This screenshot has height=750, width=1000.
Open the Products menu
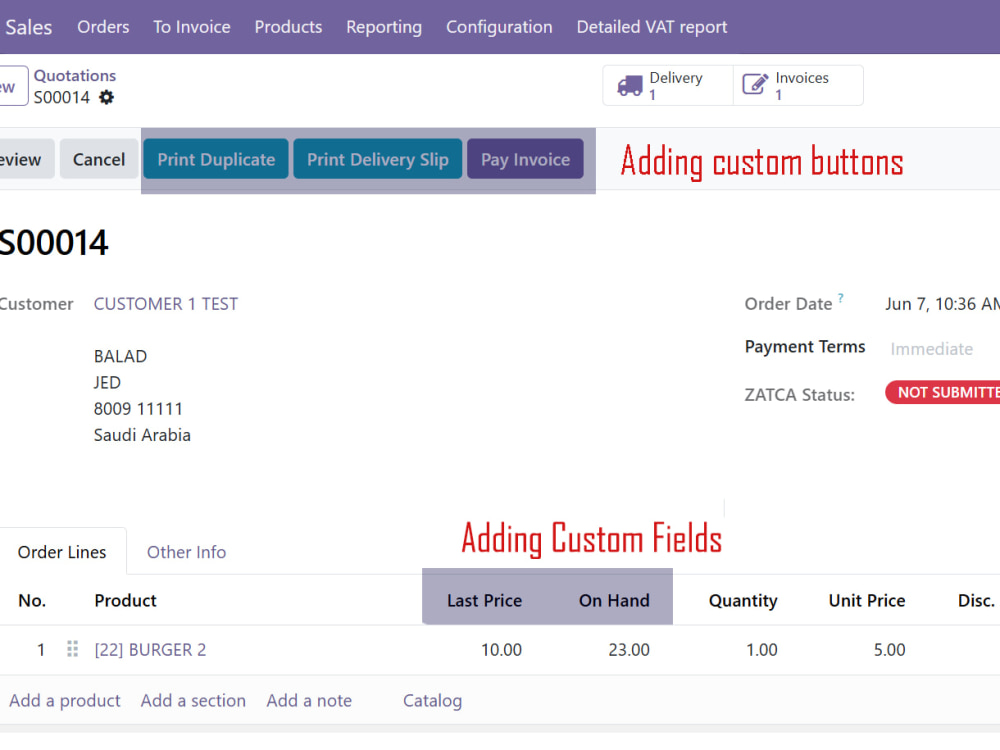pos(288,27)
